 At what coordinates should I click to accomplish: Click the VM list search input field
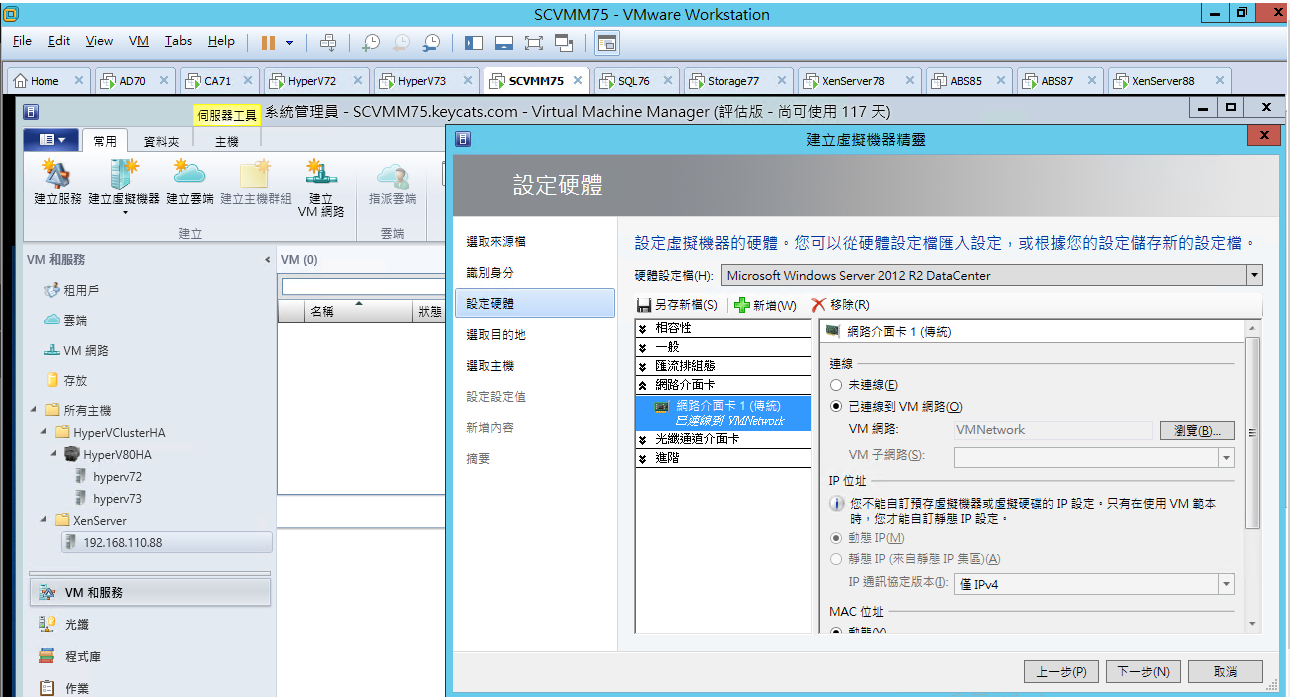[363, 286]
